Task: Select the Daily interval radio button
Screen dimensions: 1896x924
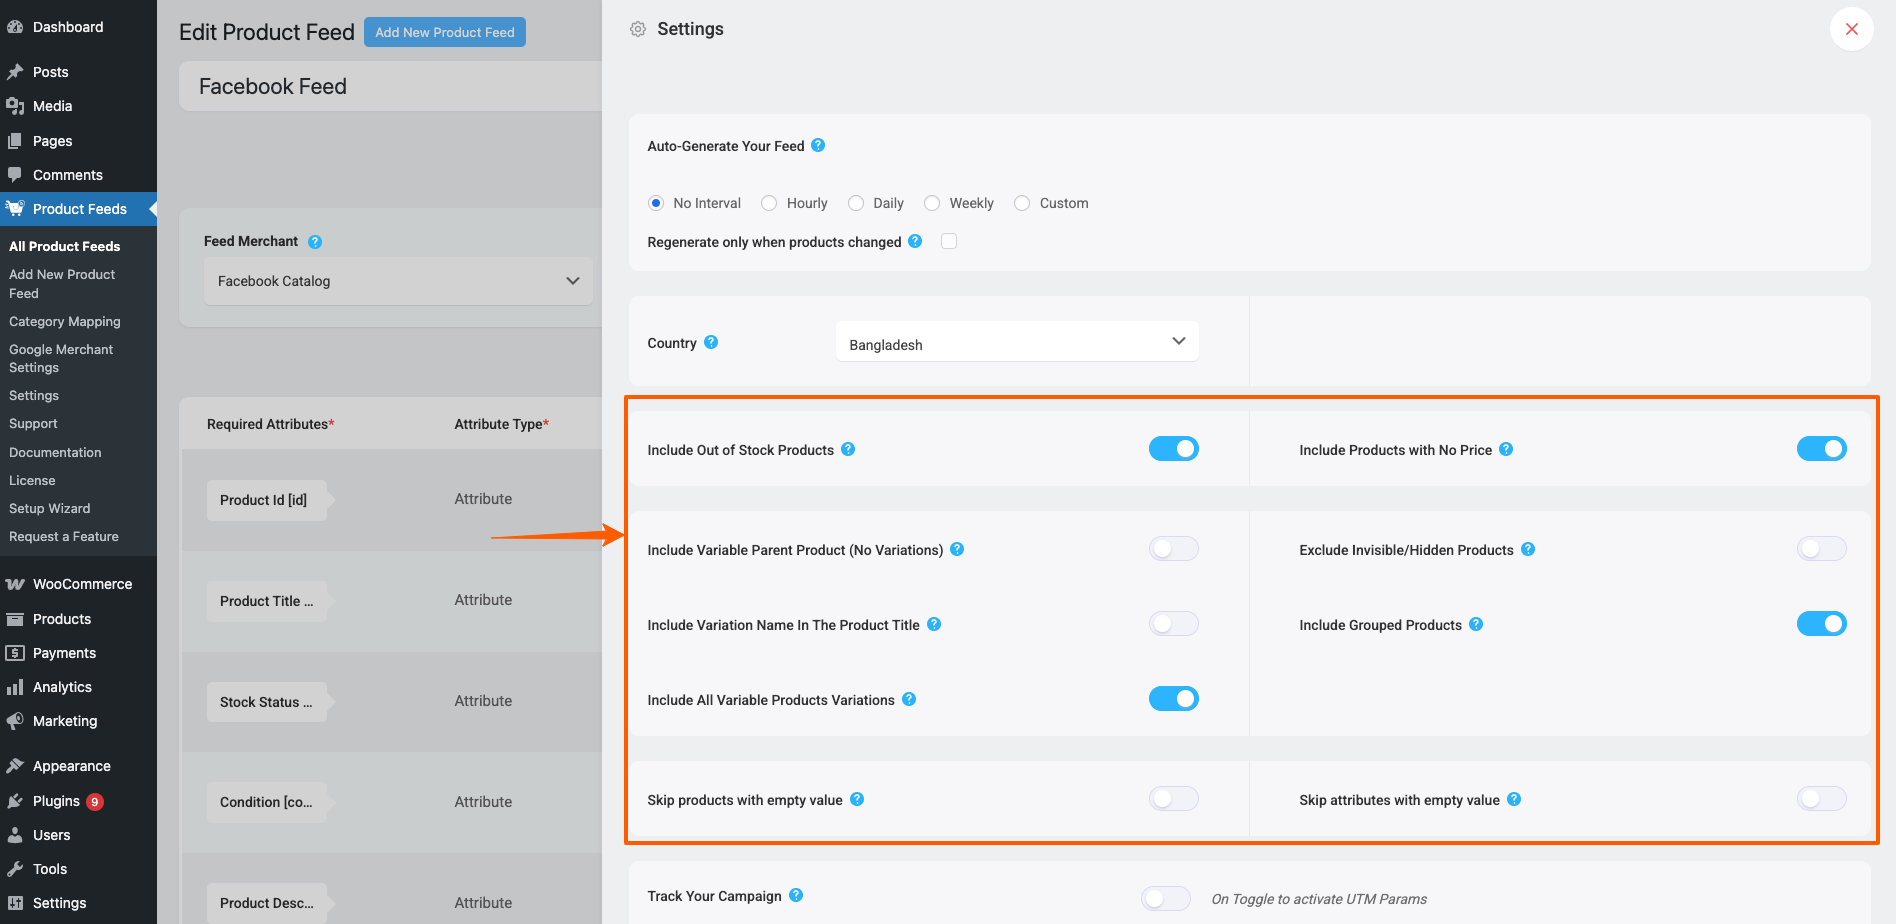Action: coord(856,203)
